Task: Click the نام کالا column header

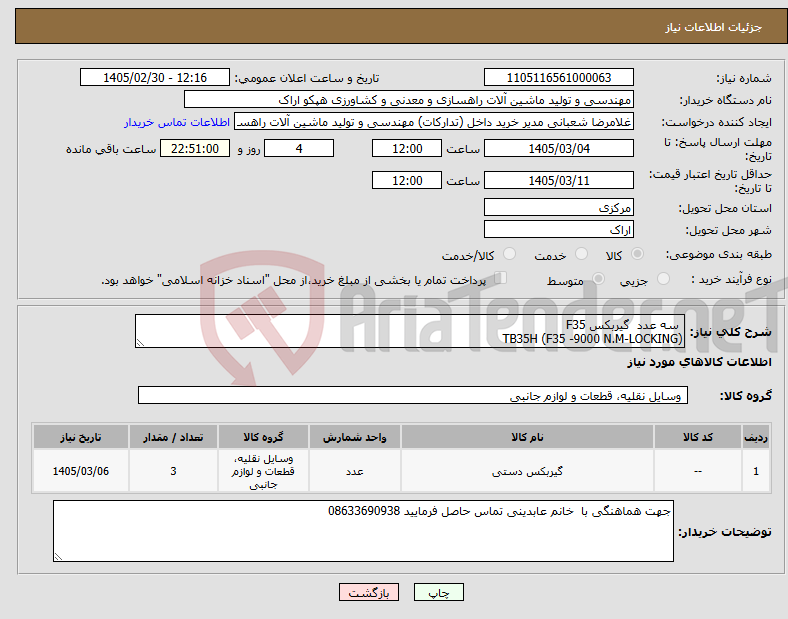Action: point(527,437)
